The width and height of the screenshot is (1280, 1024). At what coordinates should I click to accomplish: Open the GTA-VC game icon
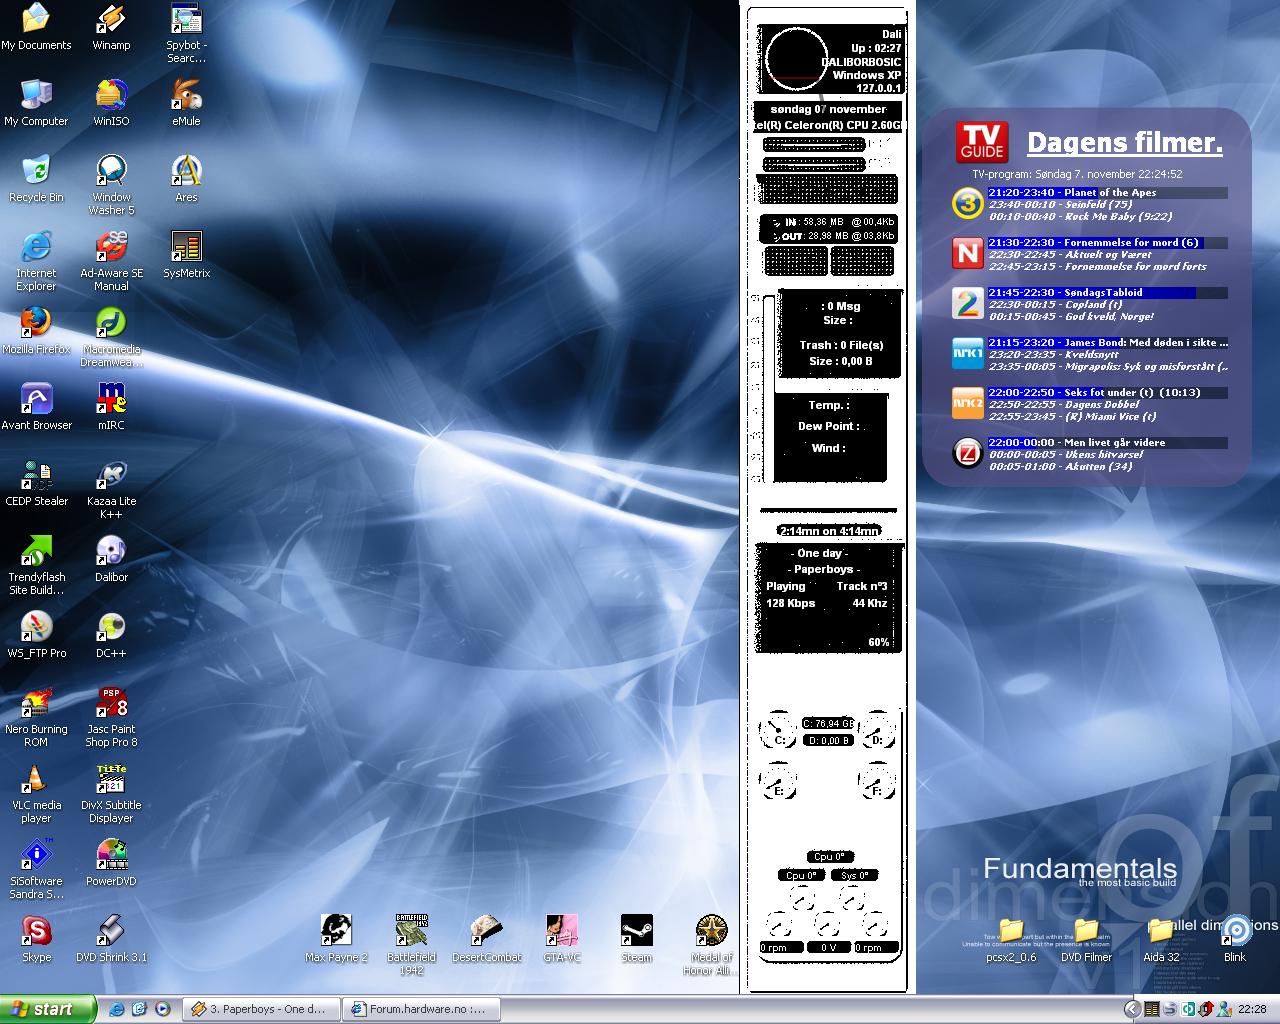[562, 940]
